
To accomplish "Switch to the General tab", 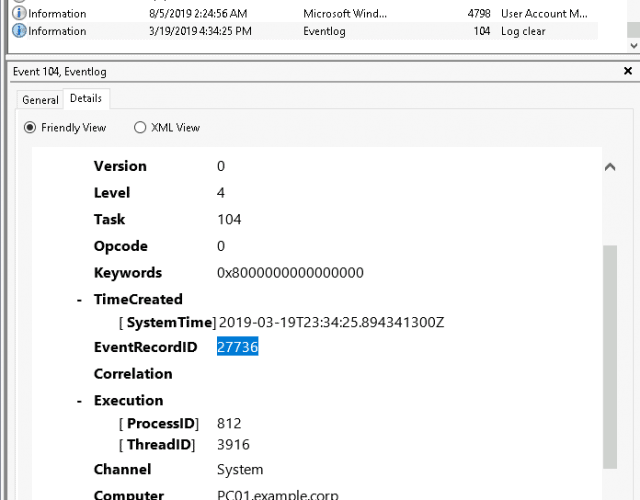I will (x=40, y=100).
